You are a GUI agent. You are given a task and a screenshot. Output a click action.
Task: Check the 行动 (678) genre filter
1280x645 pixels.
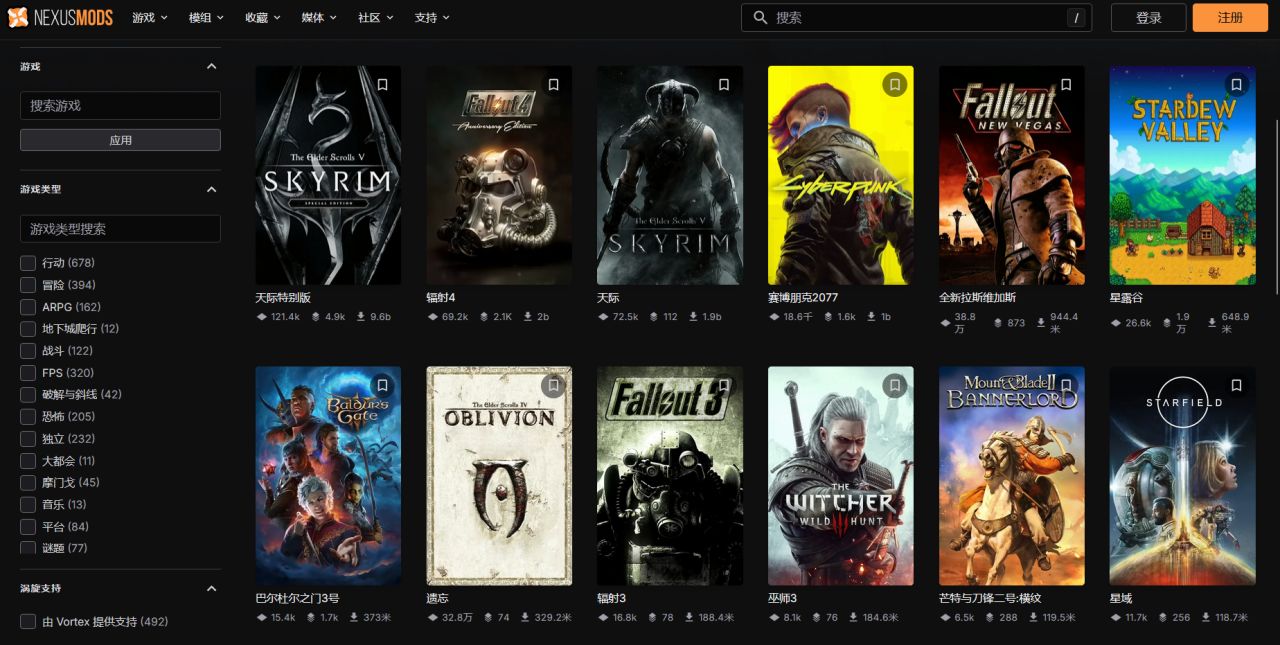pyautogui.click(x=28, y=263)
